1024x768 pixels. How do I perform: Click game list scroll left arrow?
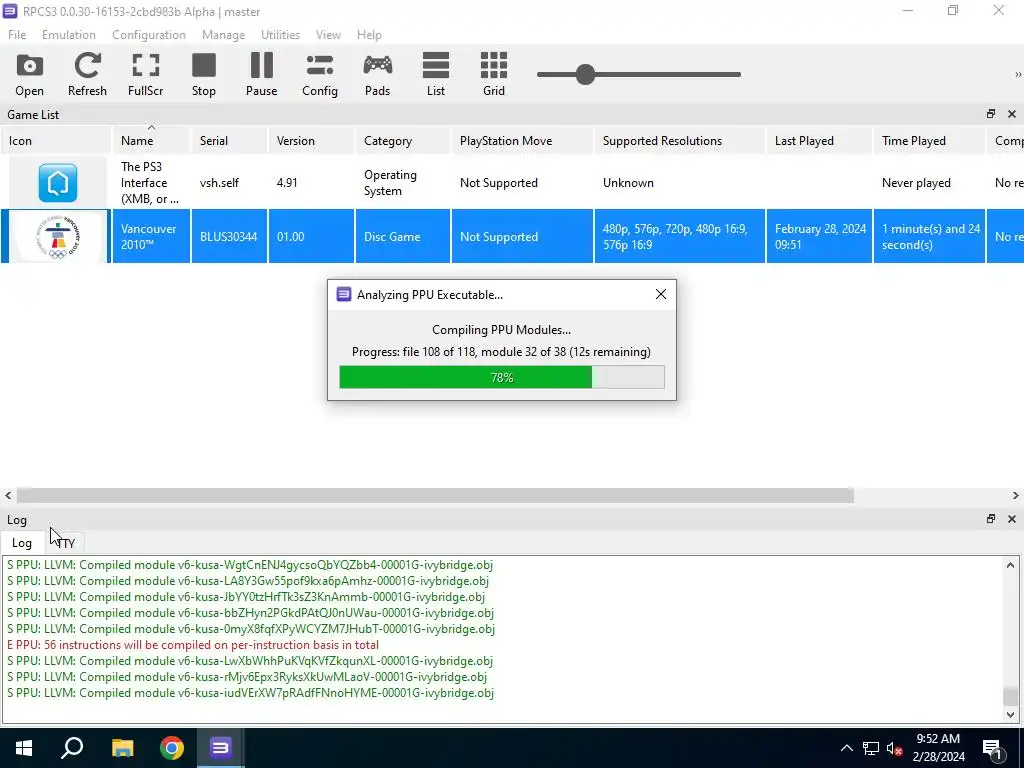(x=8, y=496)
